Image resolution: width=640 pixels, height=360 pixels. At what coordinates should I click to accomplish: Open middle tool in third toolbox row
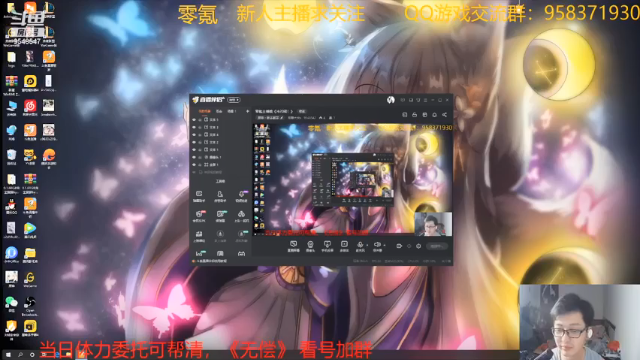pos(220,236)
